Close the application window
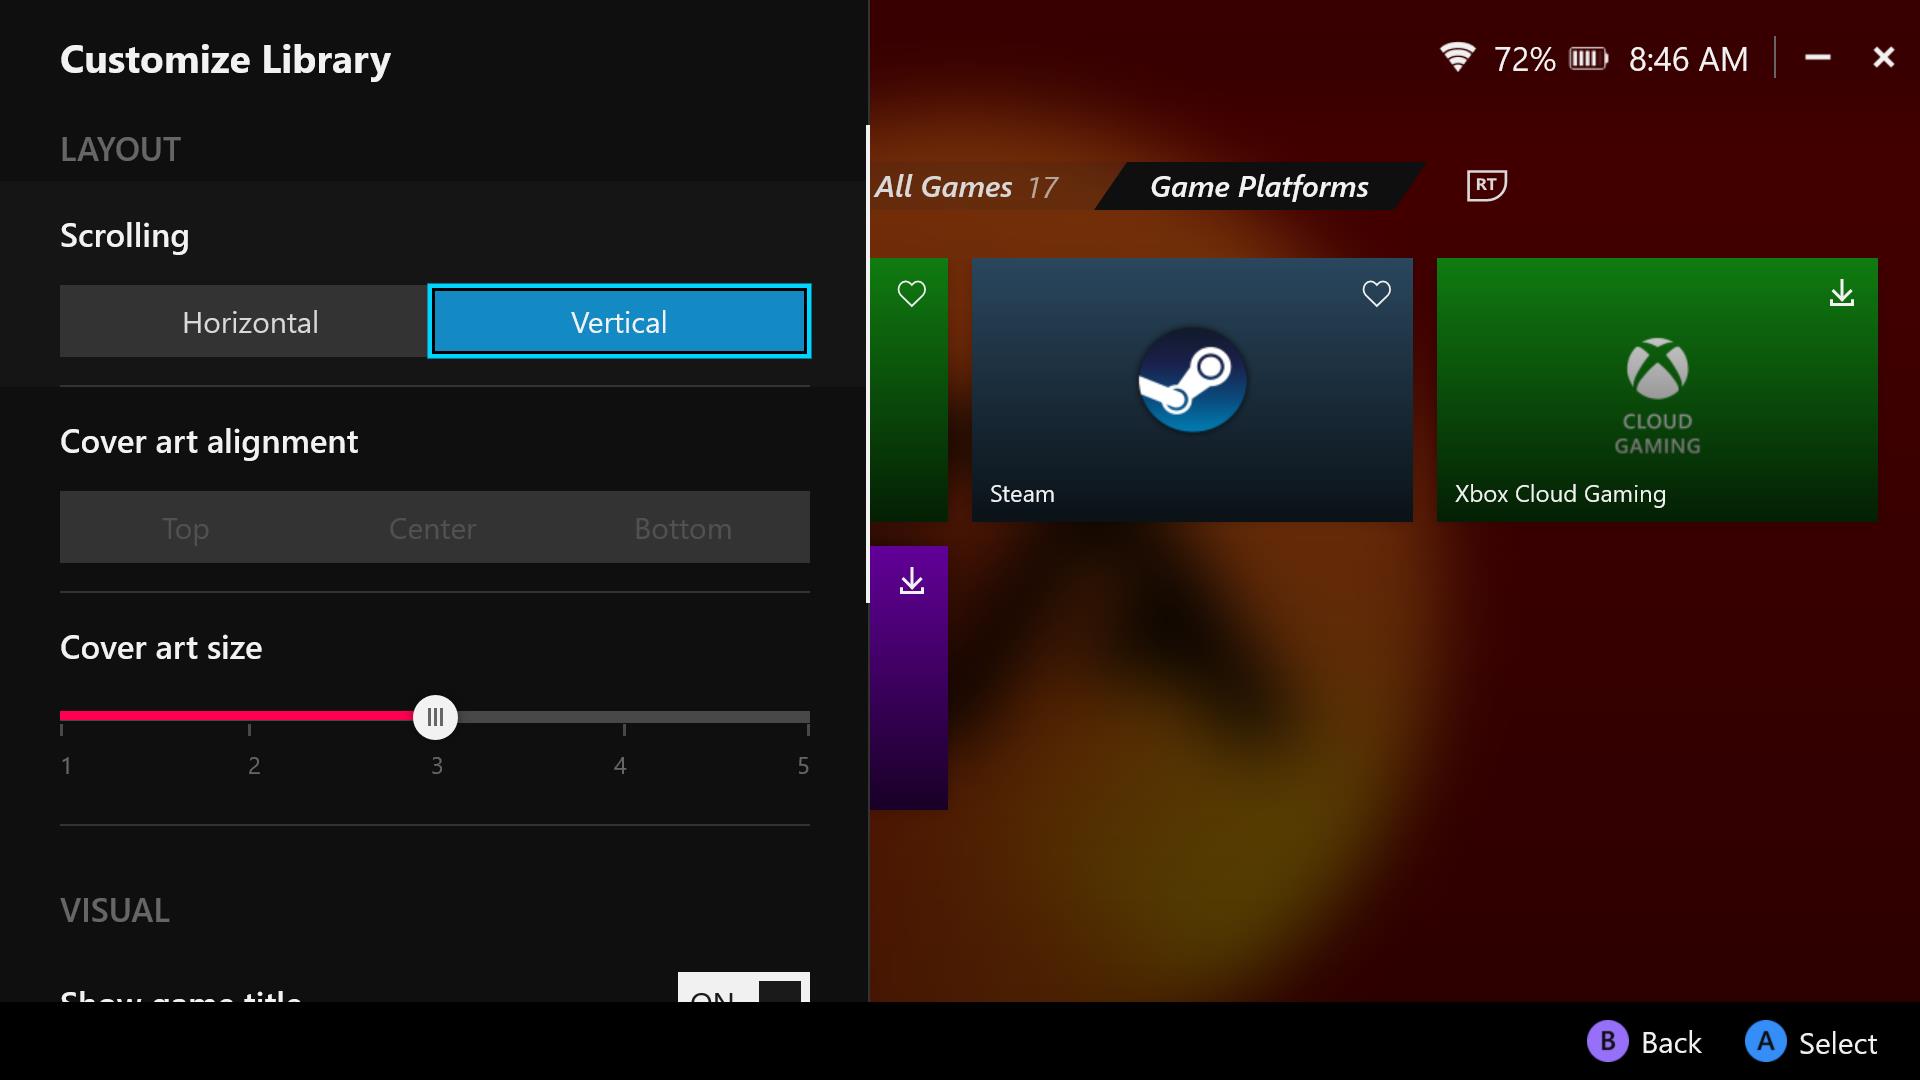 click(x=1883, y=58)
